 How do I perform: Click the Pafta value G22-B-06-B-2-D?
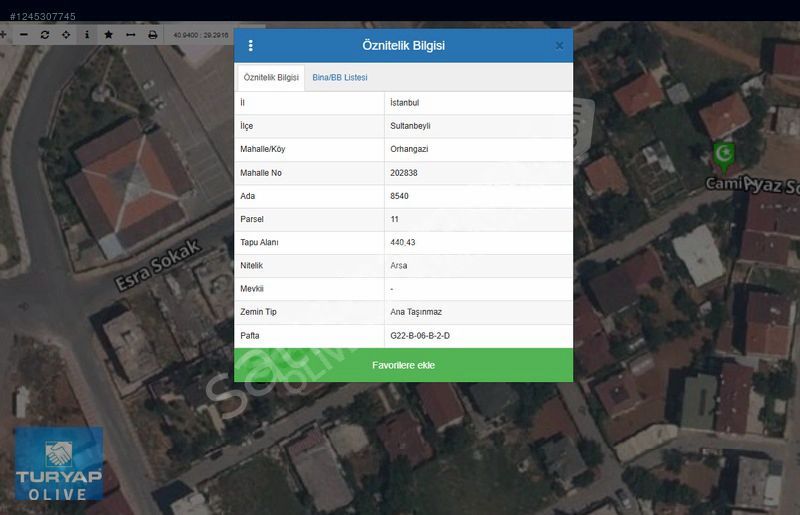point(420,336)
